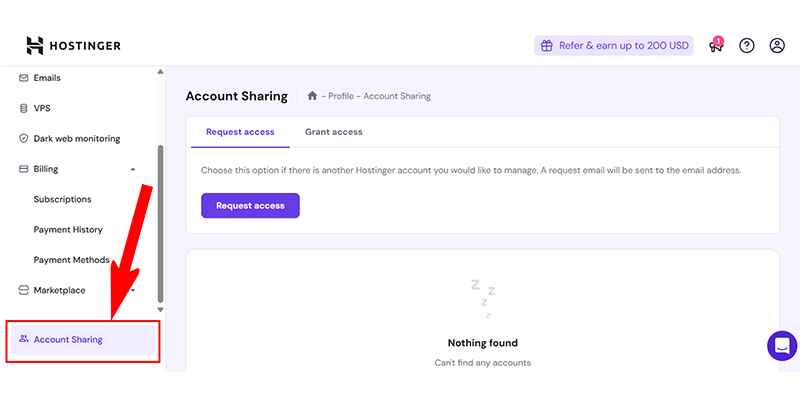Screen dimensions: 800x400
Task: Click Account Sharing in the breadcrumb
Action: (x=397, y=96)
